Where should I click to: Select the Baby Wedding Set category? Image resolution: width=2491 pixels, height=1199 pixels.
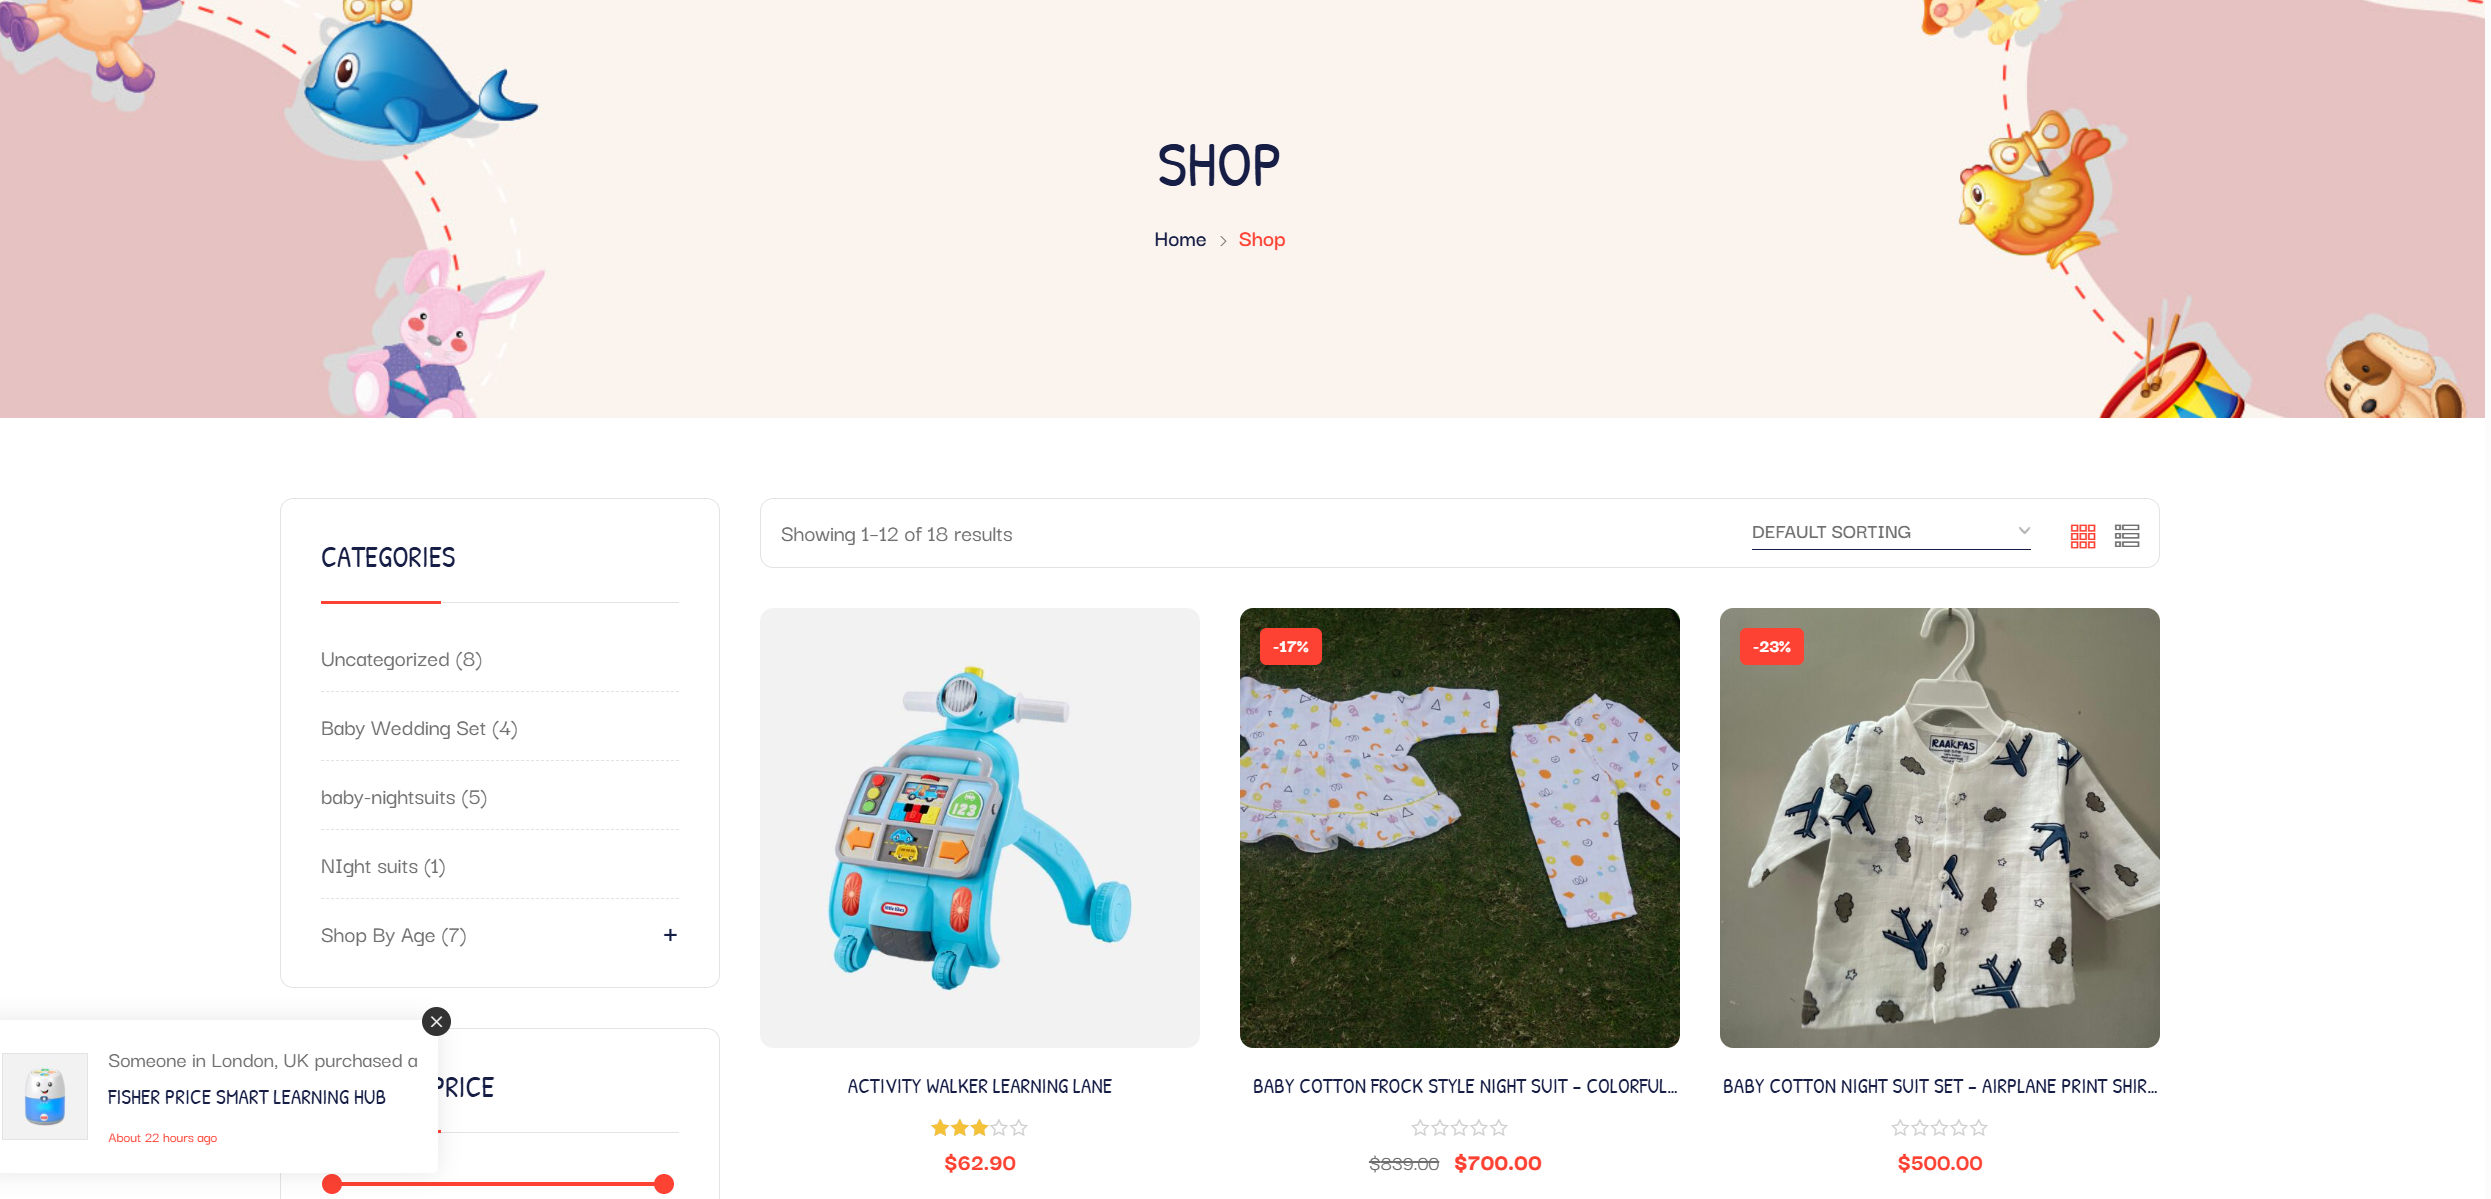[x=419, y=729]
